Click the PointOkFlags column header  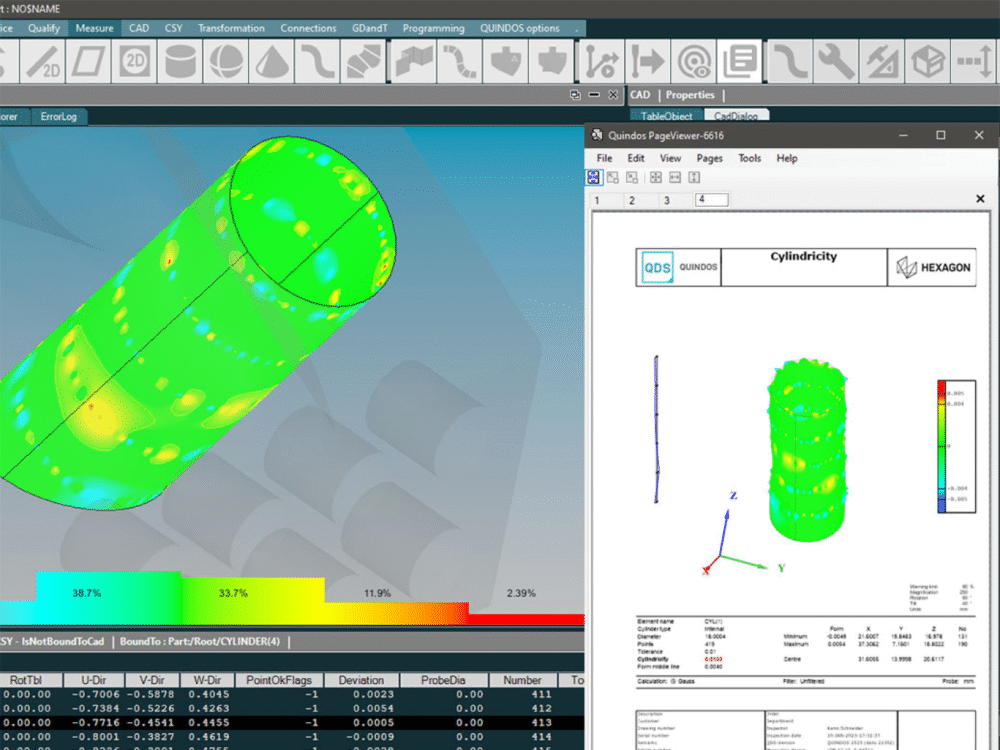279,680
